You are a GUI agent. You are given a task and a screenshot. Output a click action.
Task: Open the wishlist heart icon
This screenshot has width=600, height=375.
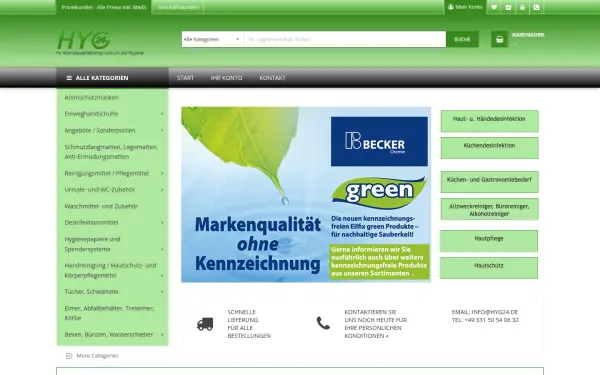tap(494, 7)
